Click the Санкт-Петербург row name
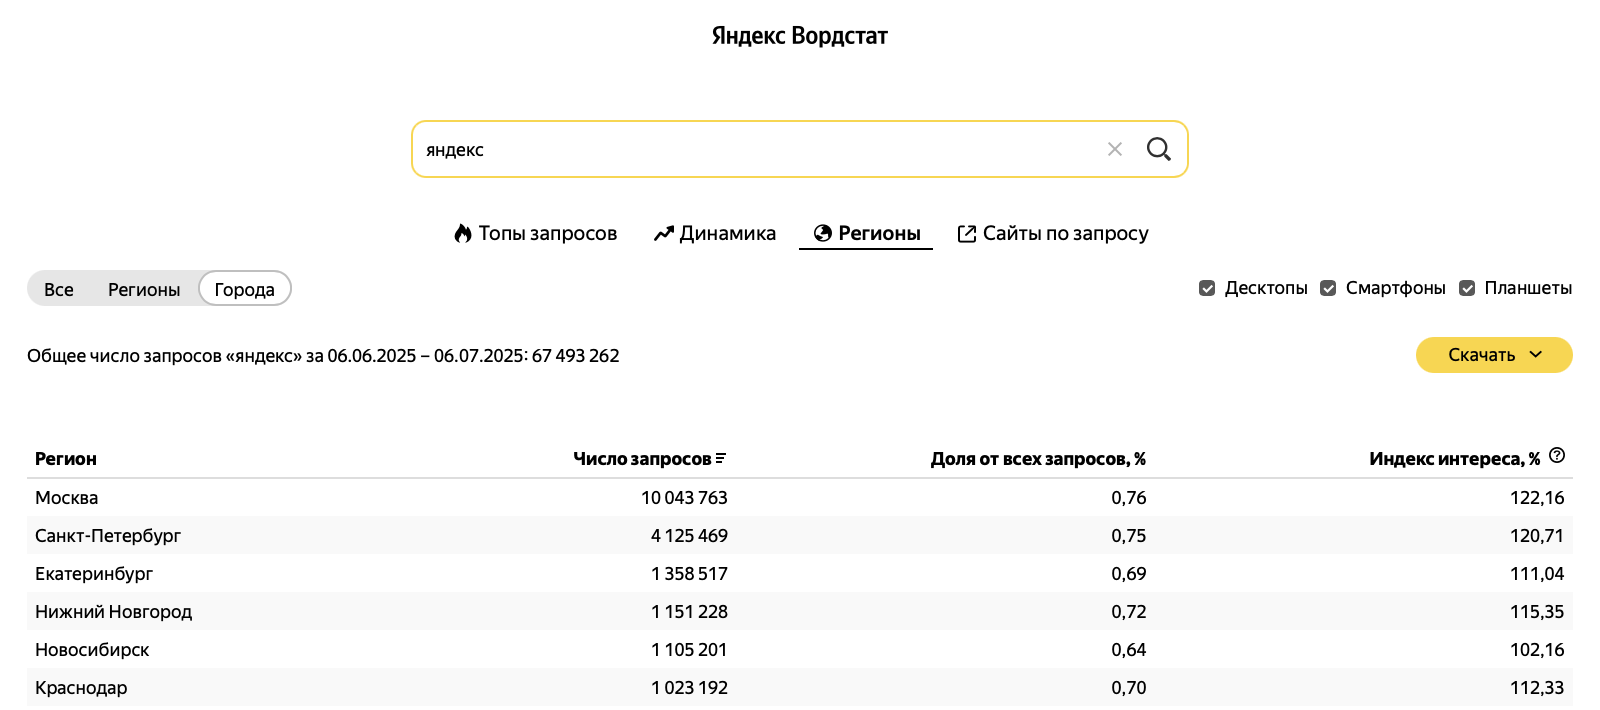The image size is (1600, 710). pyautogui.click(x=108, y=536)
